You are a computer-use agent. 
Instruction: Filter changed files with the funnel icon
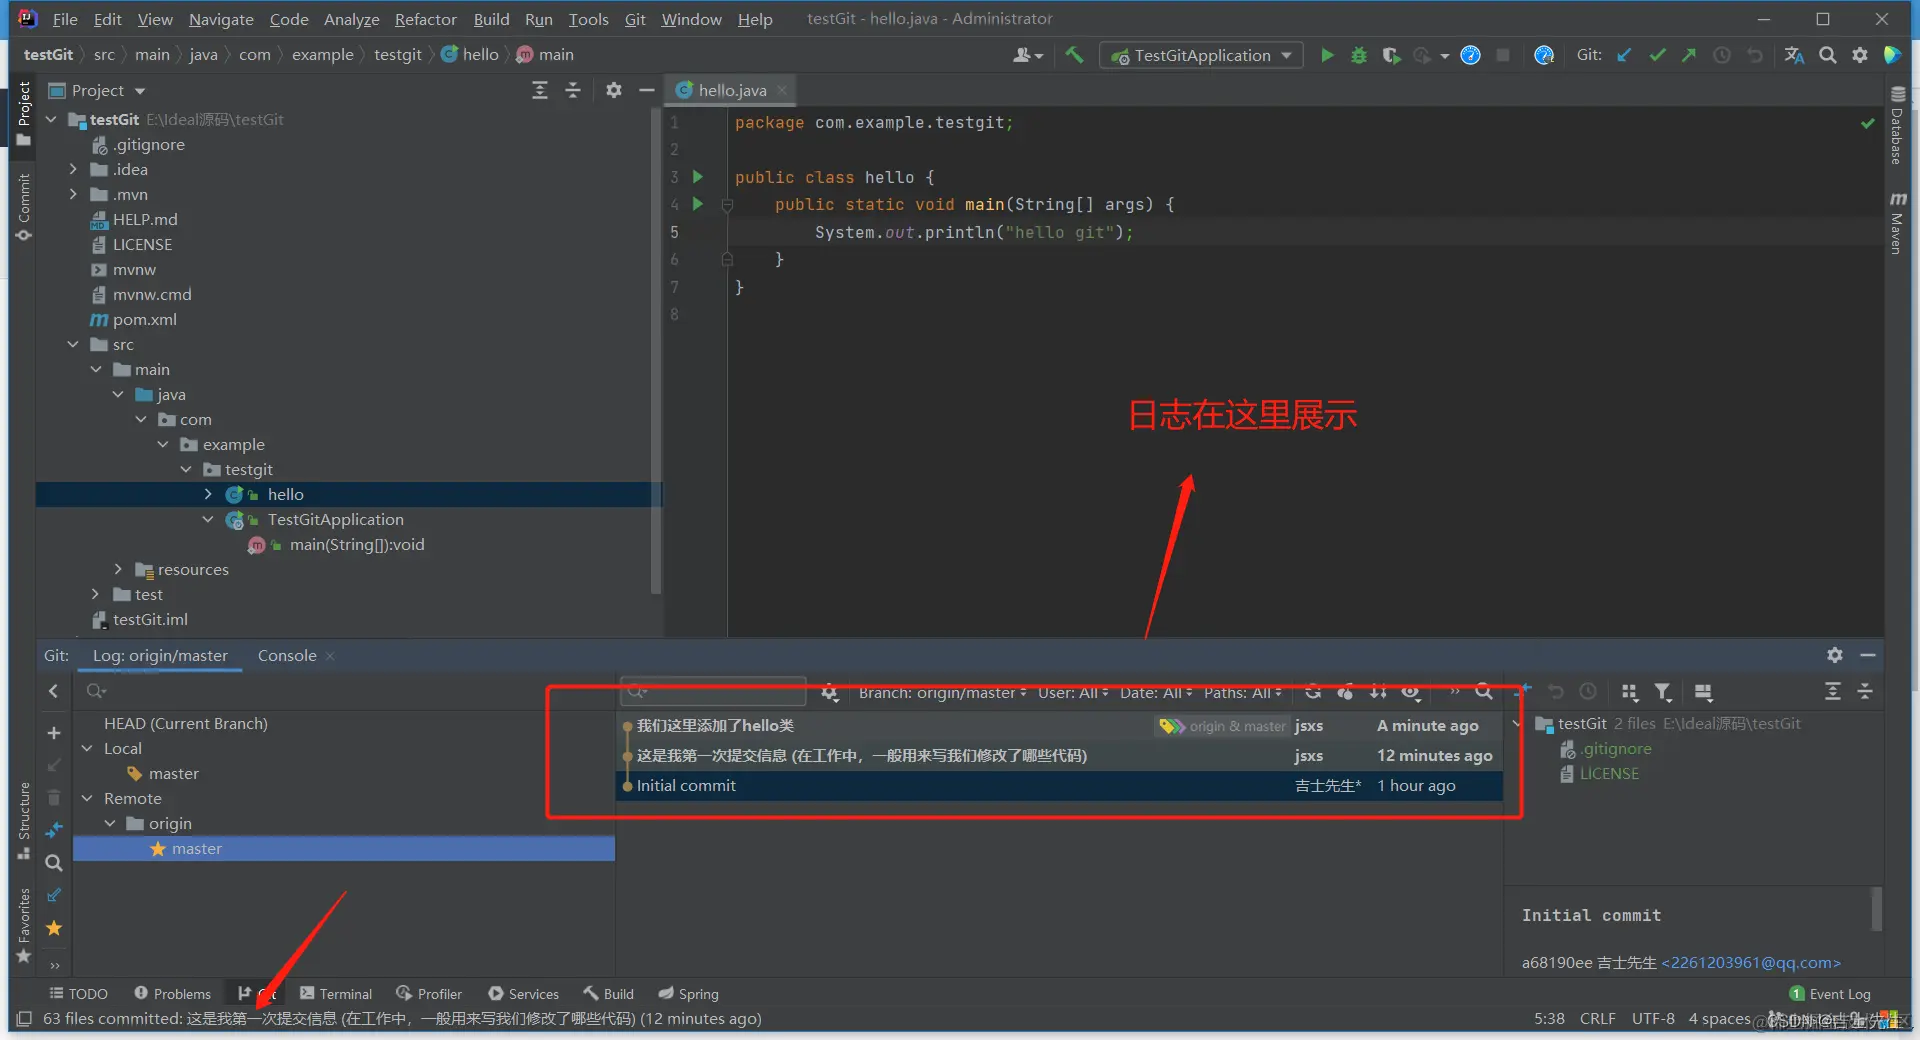point(1662,692)
